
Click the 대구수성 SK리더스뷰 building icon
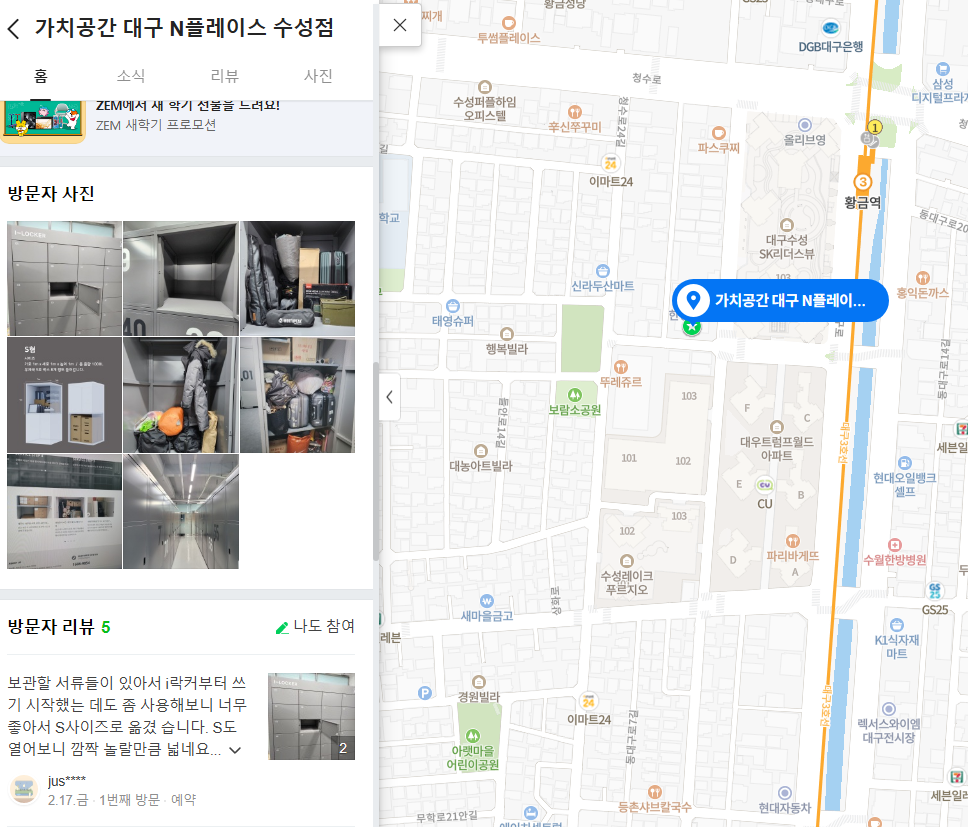[786, 225]
